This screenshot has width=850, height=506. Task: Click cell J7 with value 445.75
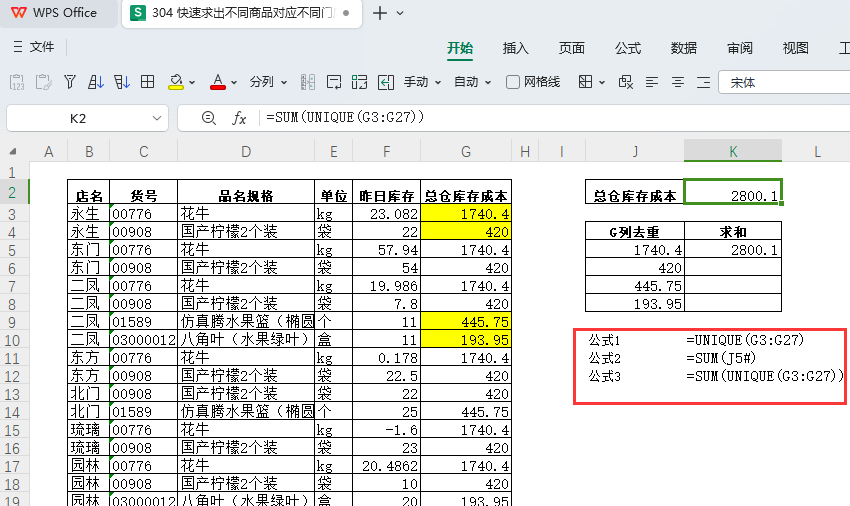635,285
